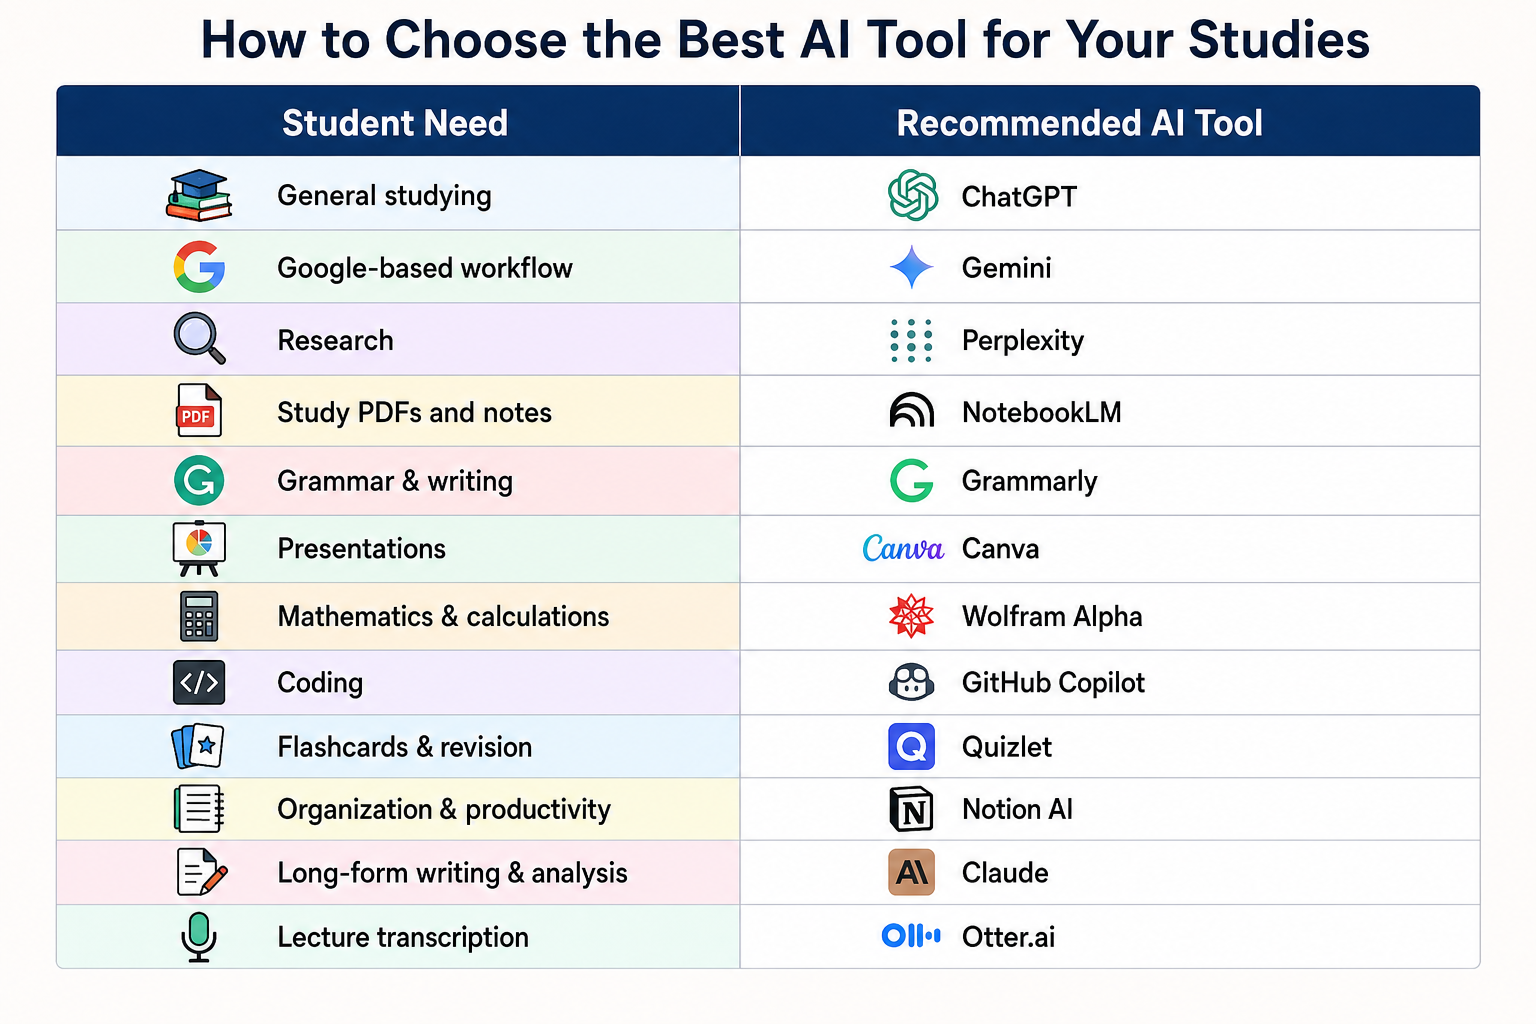This screenshot has height=1024, width=1536.
Task: Click the green microphone icon
Action: [199, 937]
